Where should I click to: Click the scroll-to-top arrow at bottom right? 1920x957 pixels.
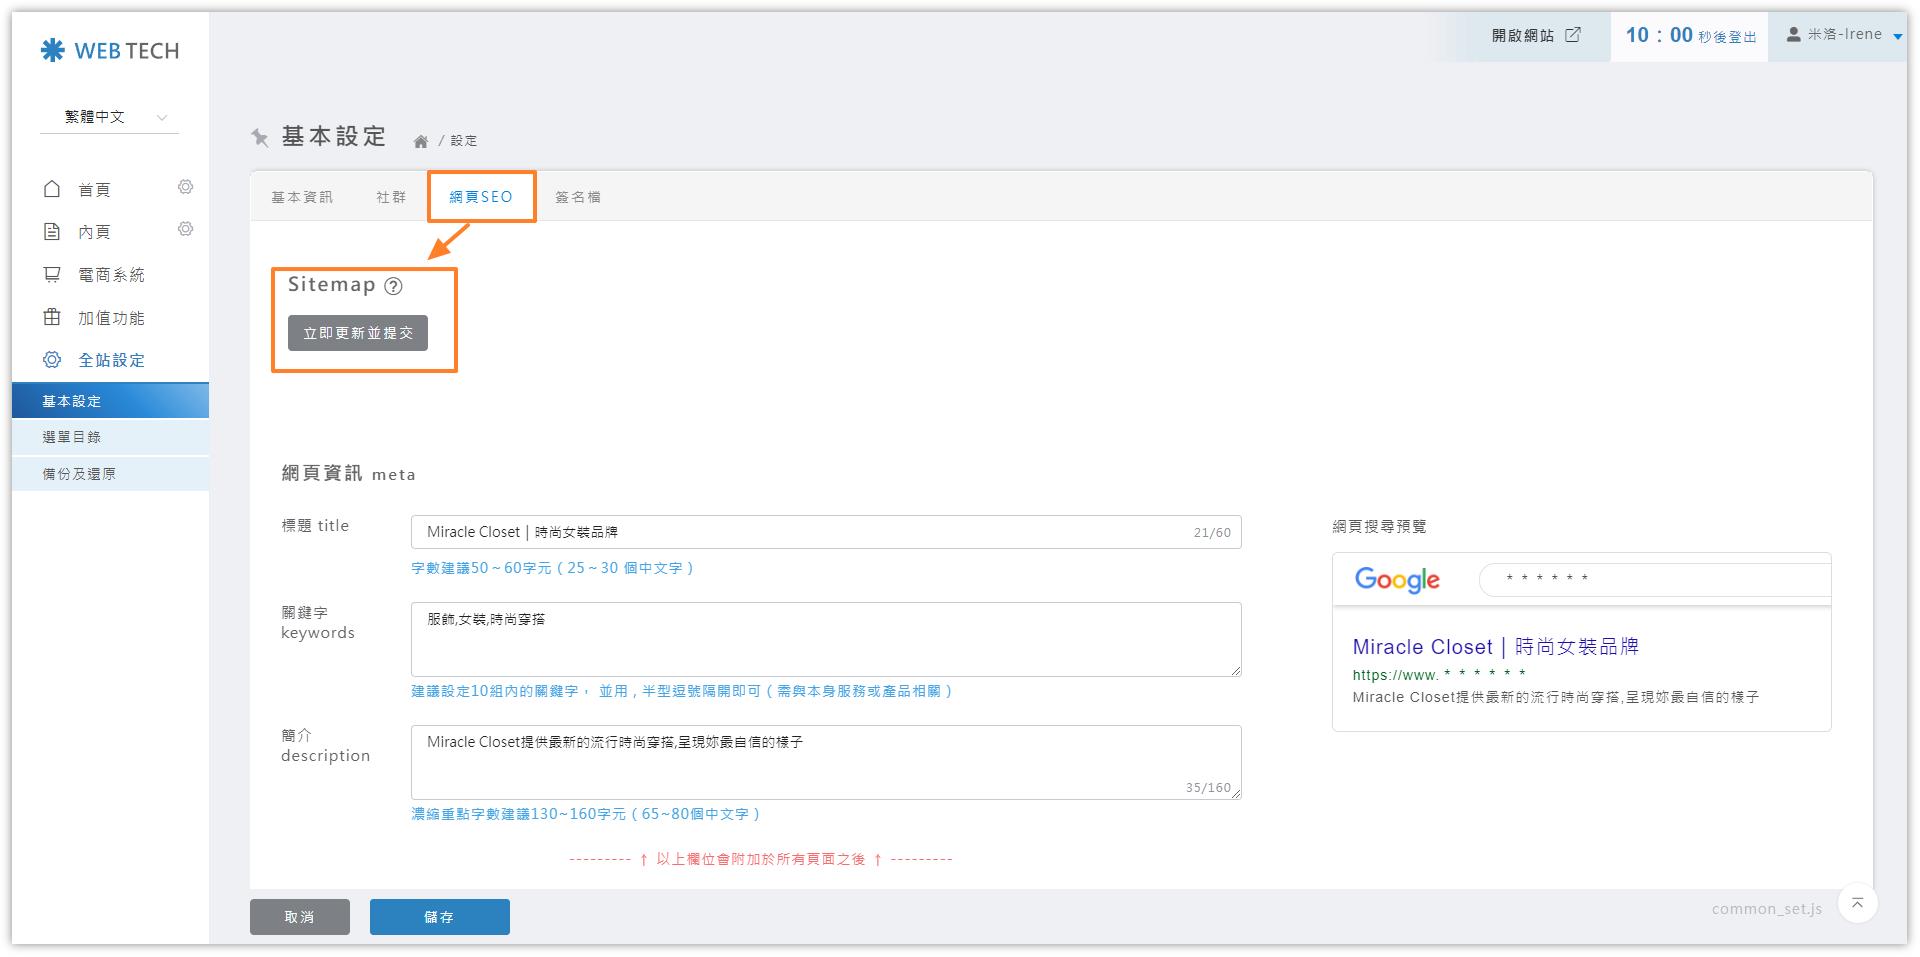tap(1858, 903)
